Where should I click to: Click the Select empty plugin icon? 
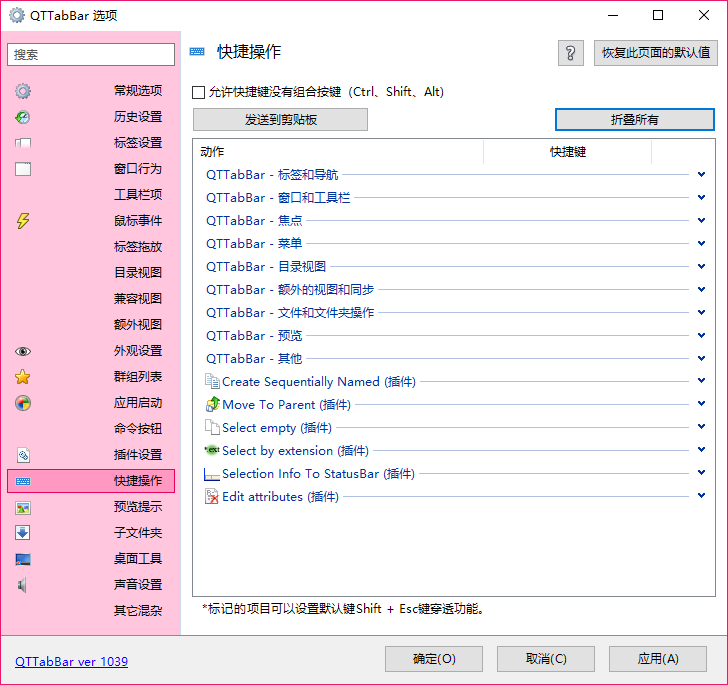212,427
